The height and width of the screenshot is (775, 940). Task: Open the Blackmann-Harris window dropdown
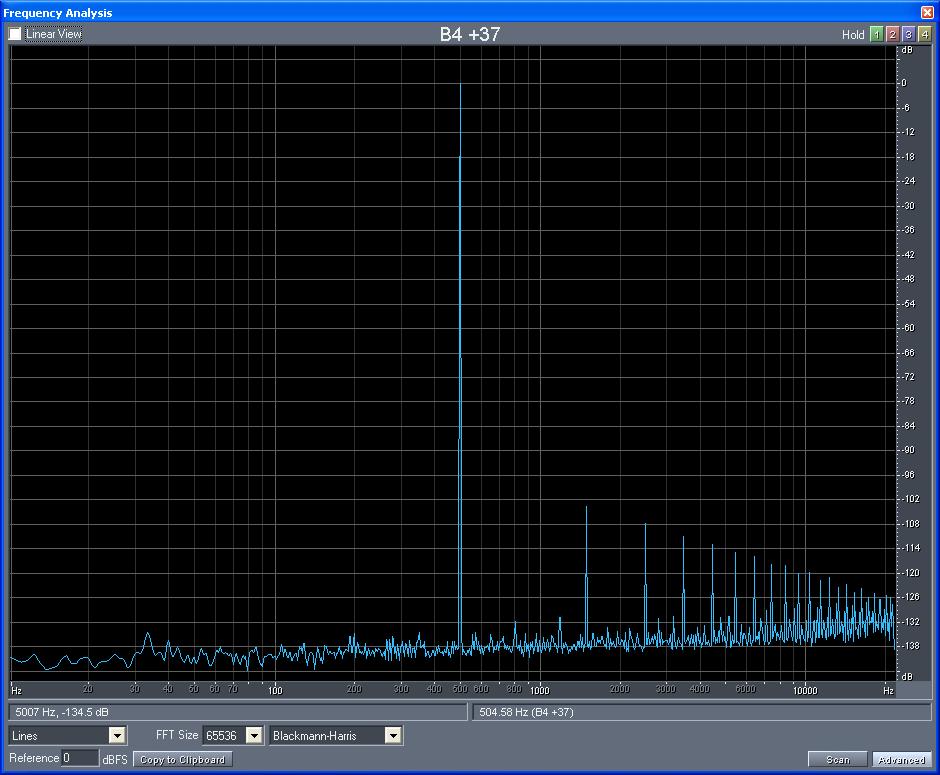tap(393, 735)
